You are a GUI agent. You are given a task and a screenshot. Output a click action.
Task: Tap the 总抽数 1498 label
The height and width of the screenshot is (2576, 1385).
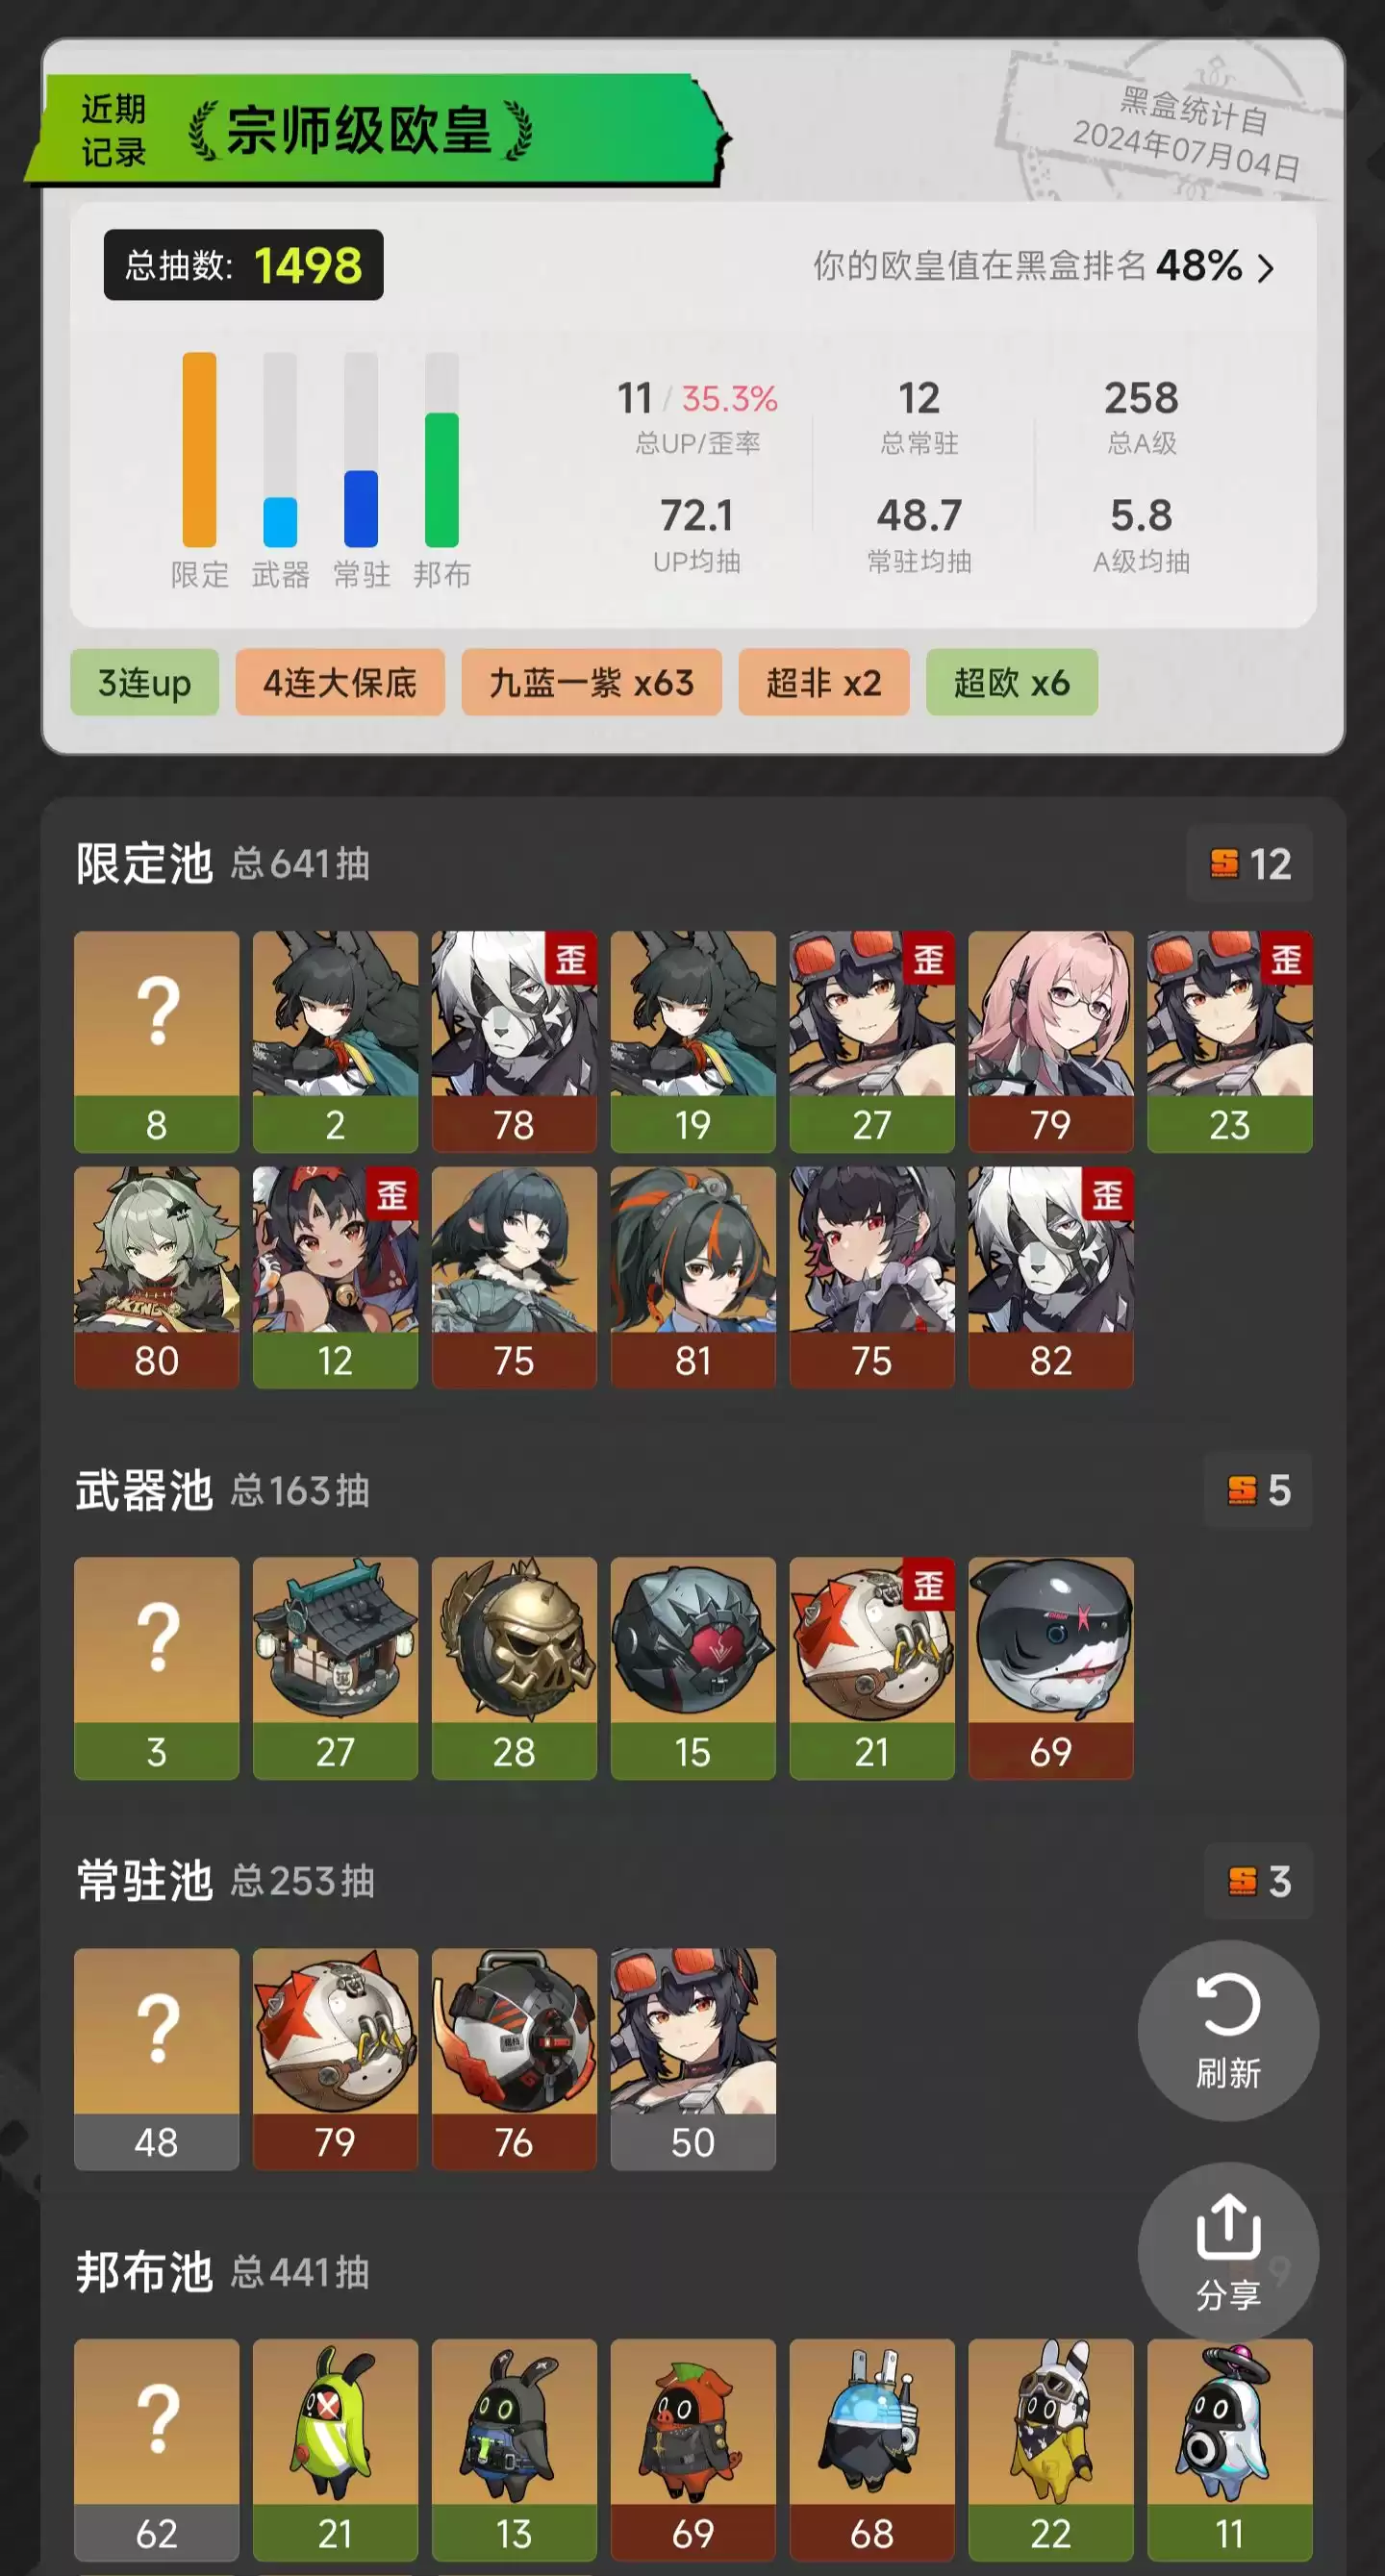243,265
